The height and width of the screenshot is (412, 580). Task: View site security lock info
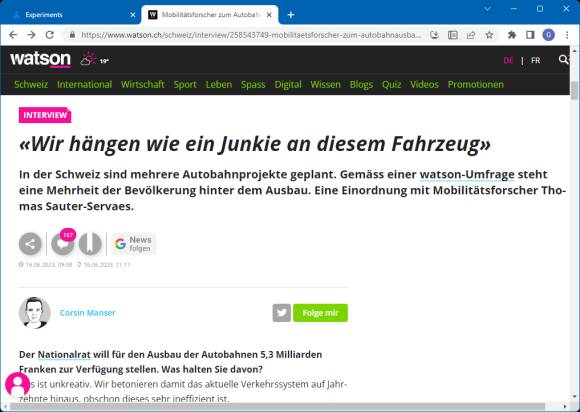click(x=72, y=35)
